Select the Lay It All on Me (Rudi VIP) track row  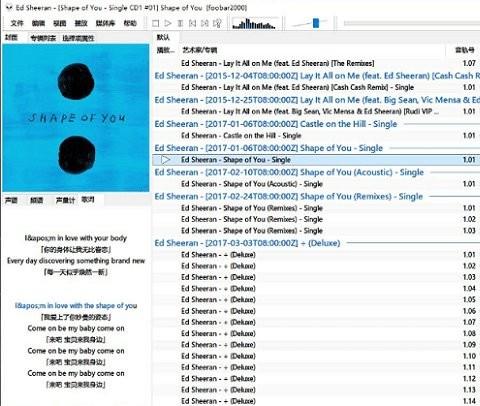pos(316,111)
